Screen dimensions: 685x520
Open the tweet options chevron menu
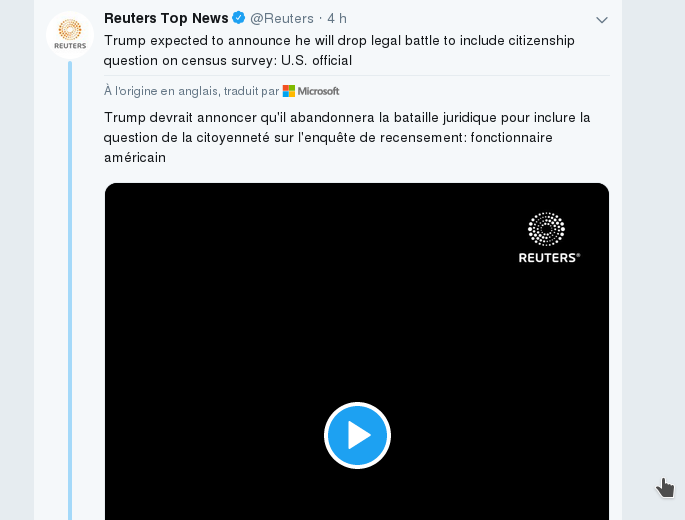602,19
